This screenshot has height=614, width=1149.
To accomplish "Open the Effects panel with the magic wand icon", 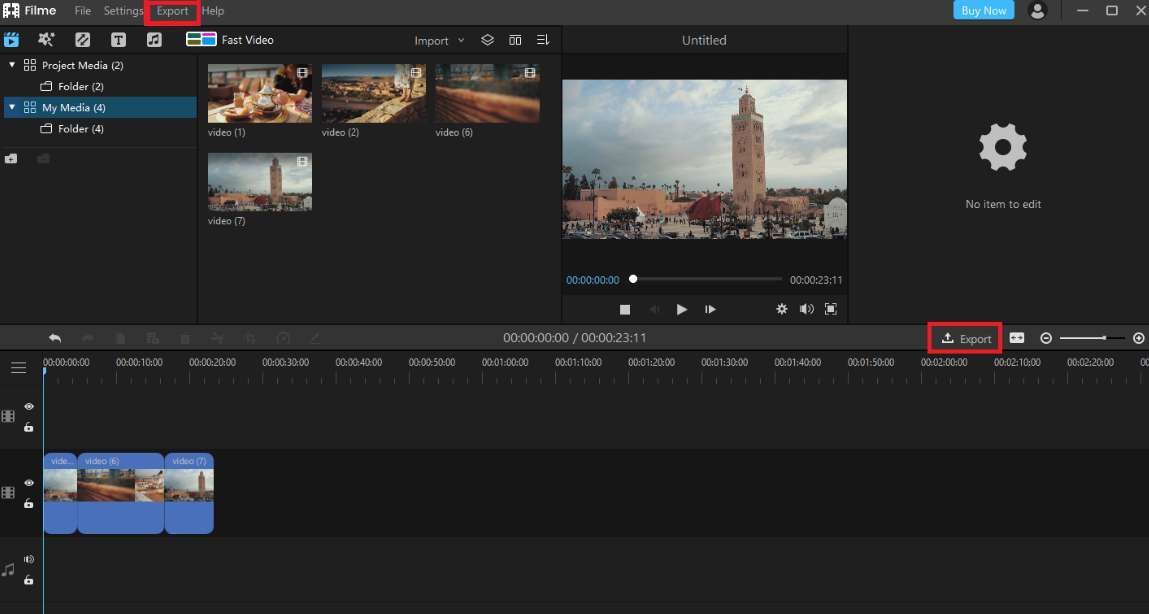I will (46, 39).
